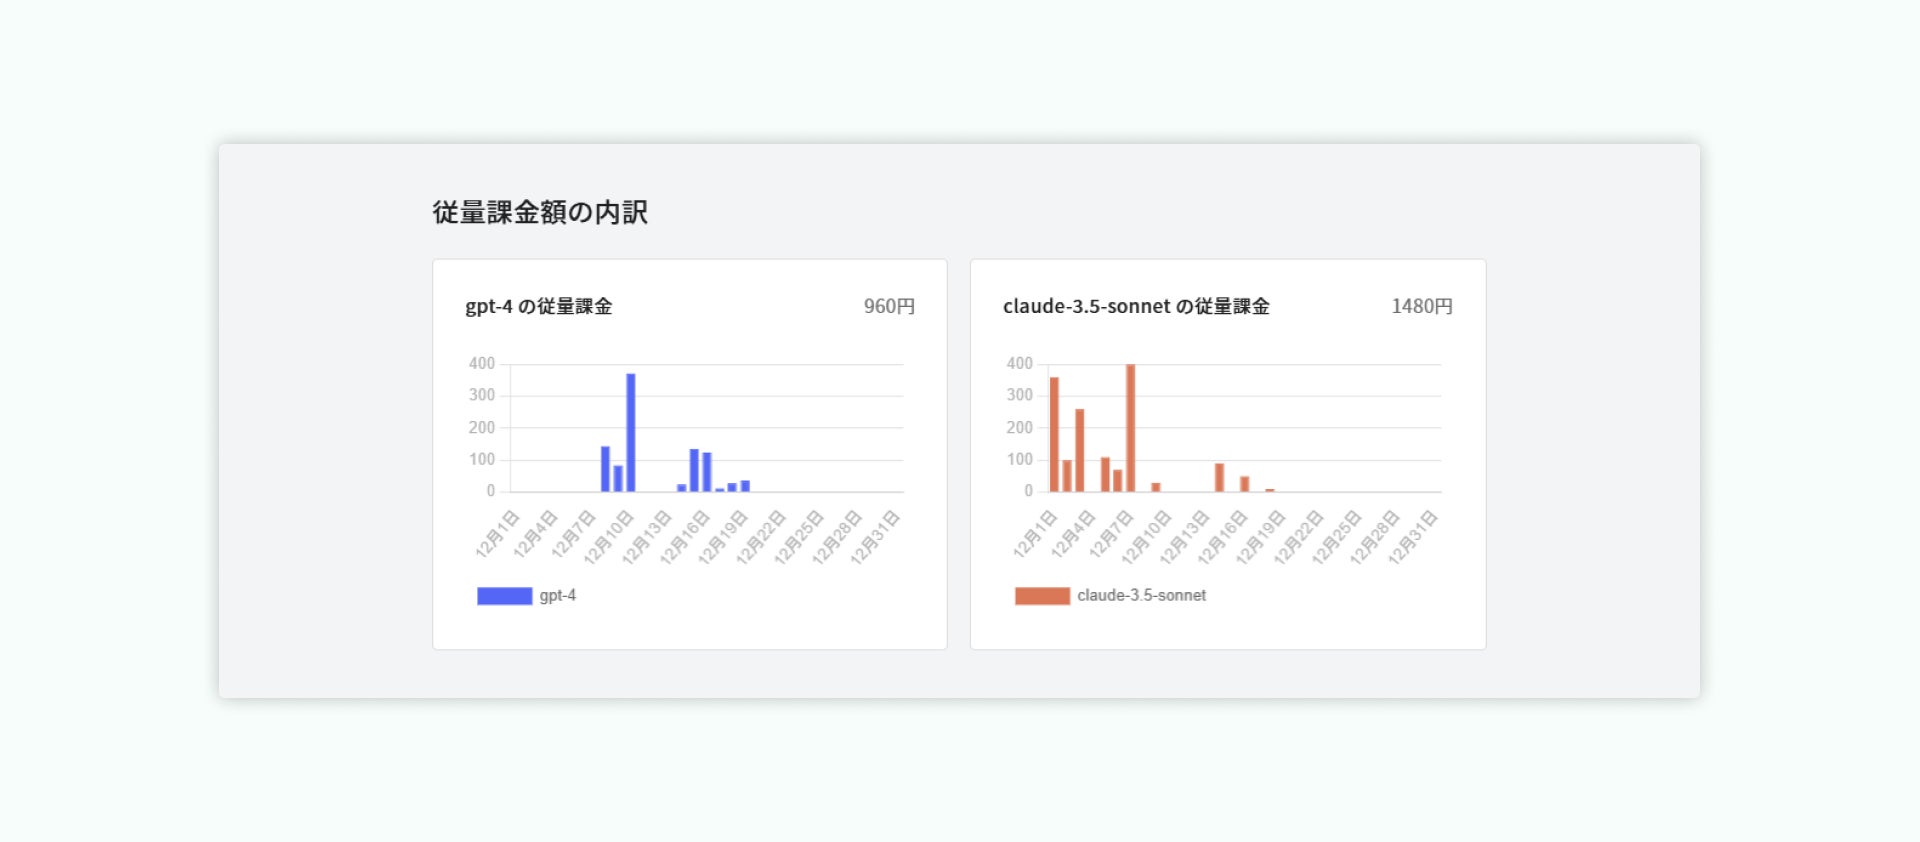The image size is (1920, 842).
Task: Click the blue gpt-4 legend swatch
Action: point(504,596)
